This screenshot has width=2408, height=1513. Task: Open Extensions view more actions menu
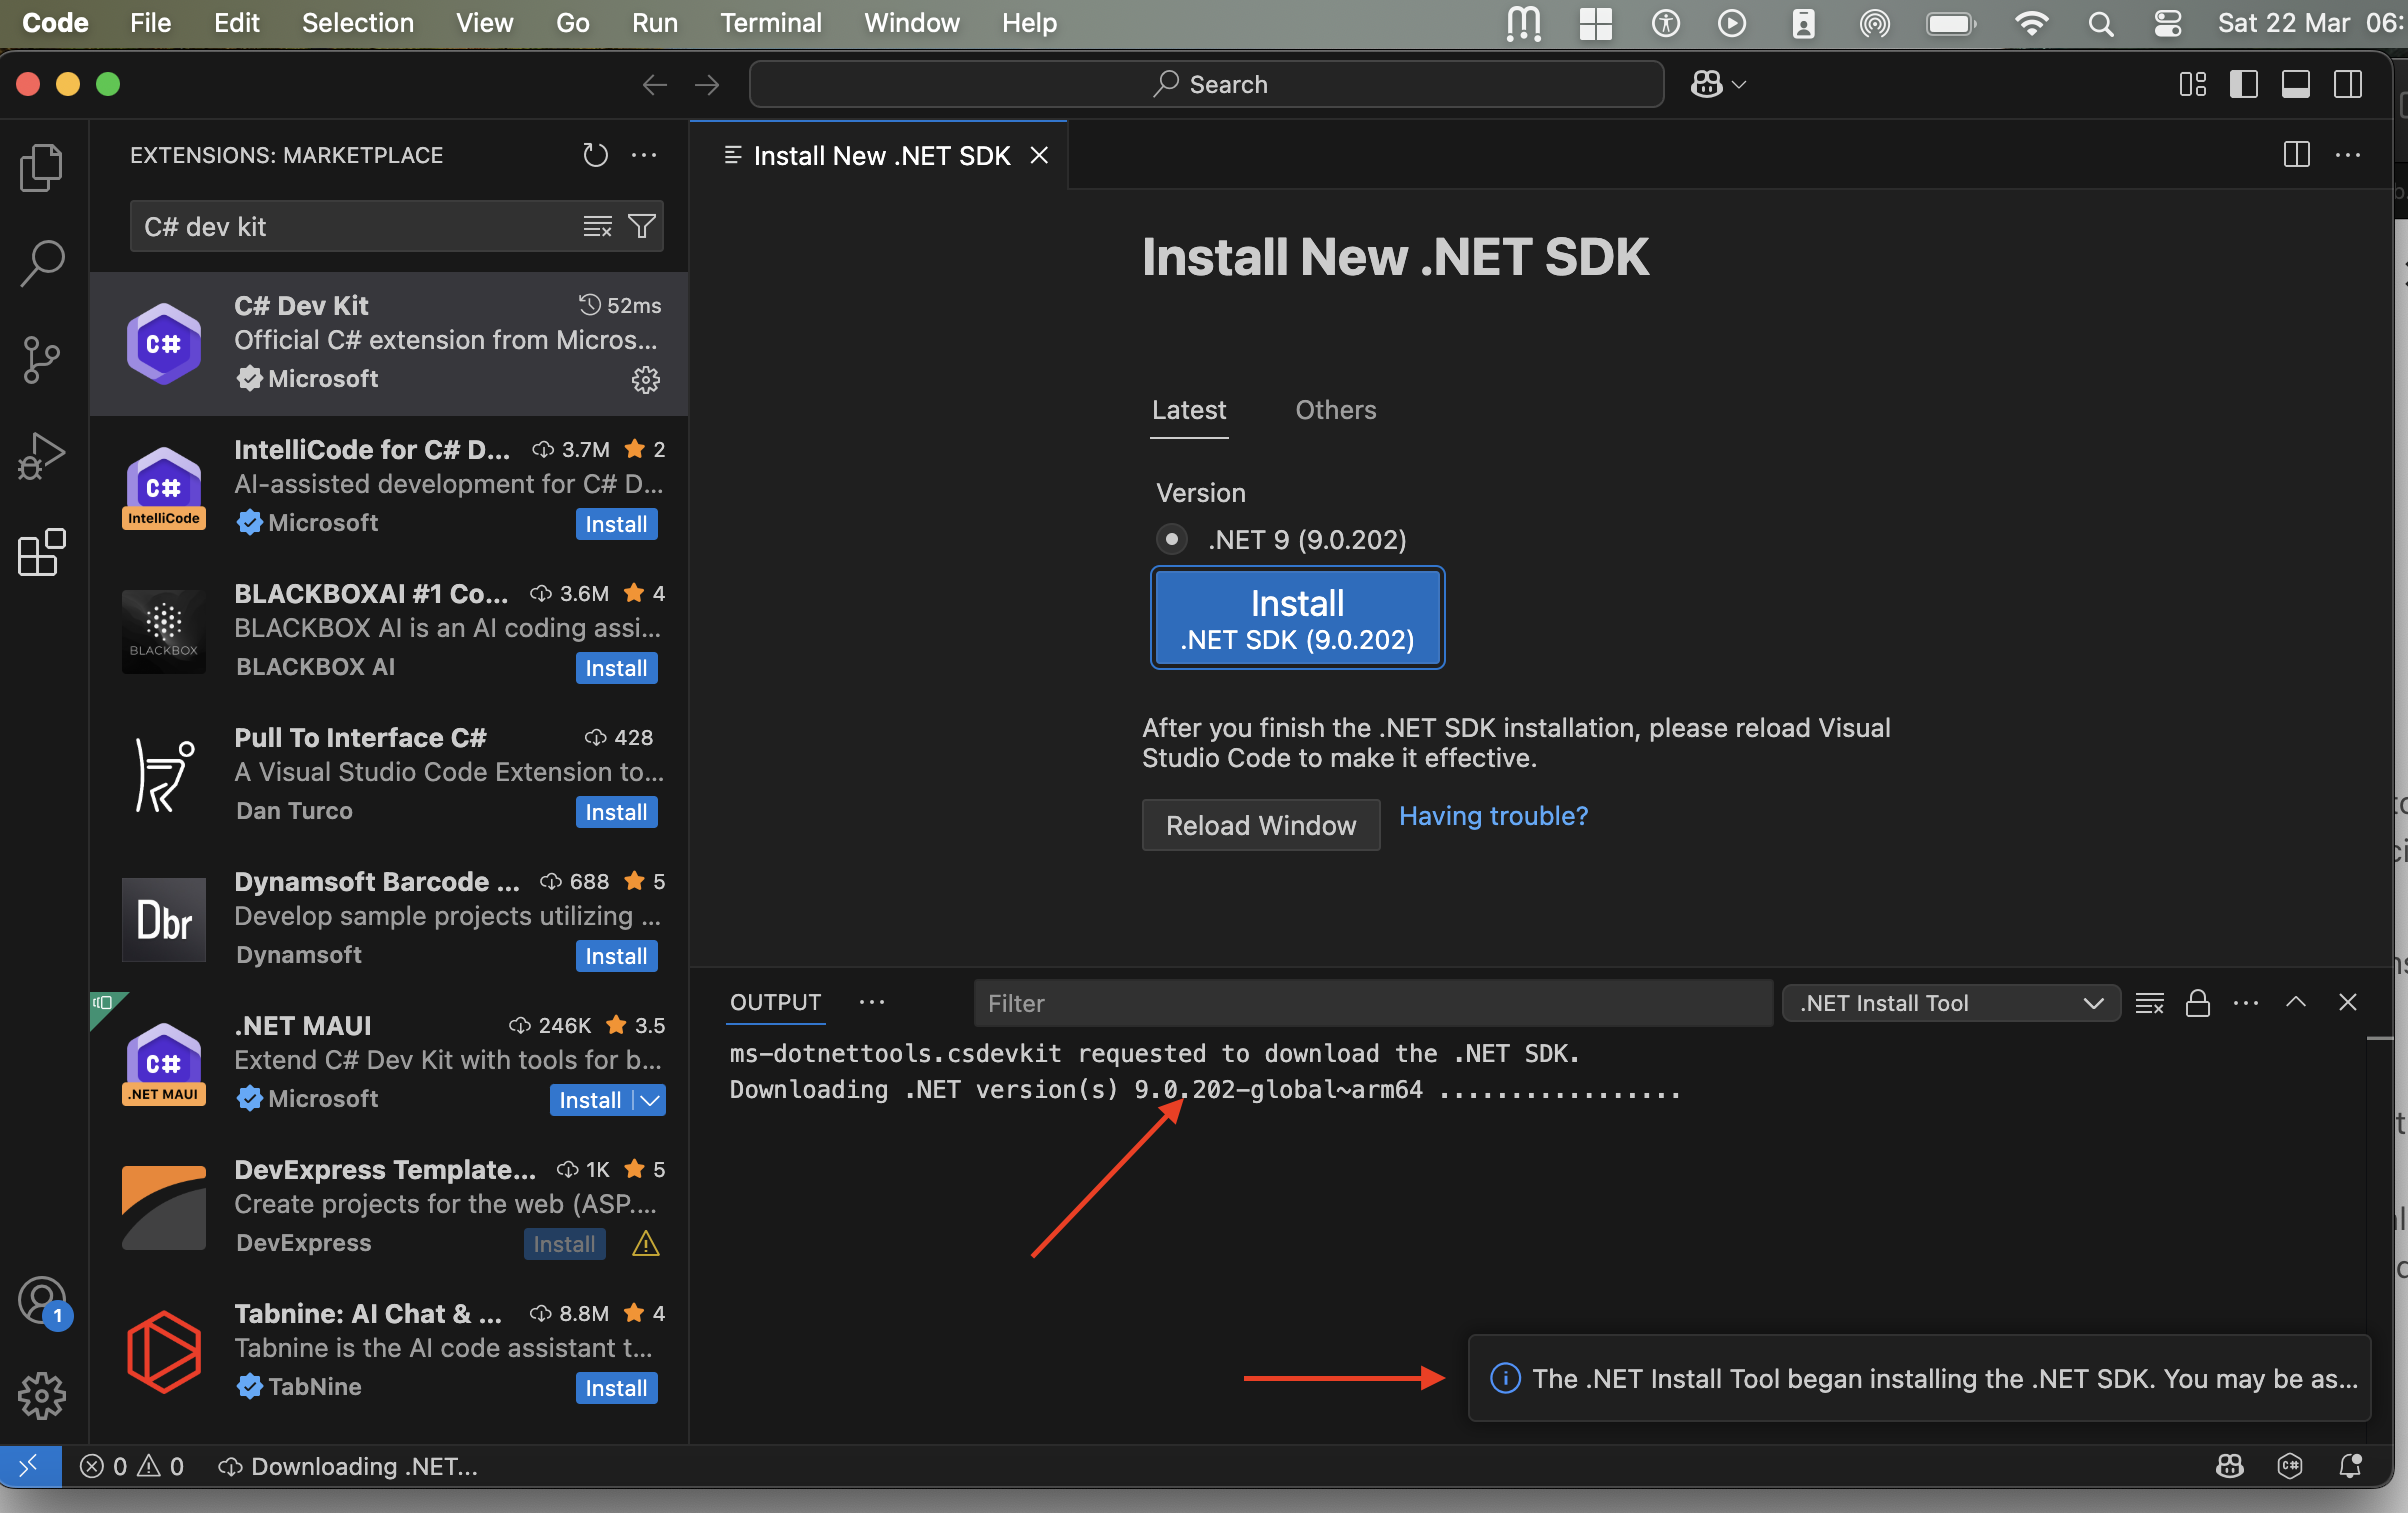pyautogui.click(x=644, y=155)
